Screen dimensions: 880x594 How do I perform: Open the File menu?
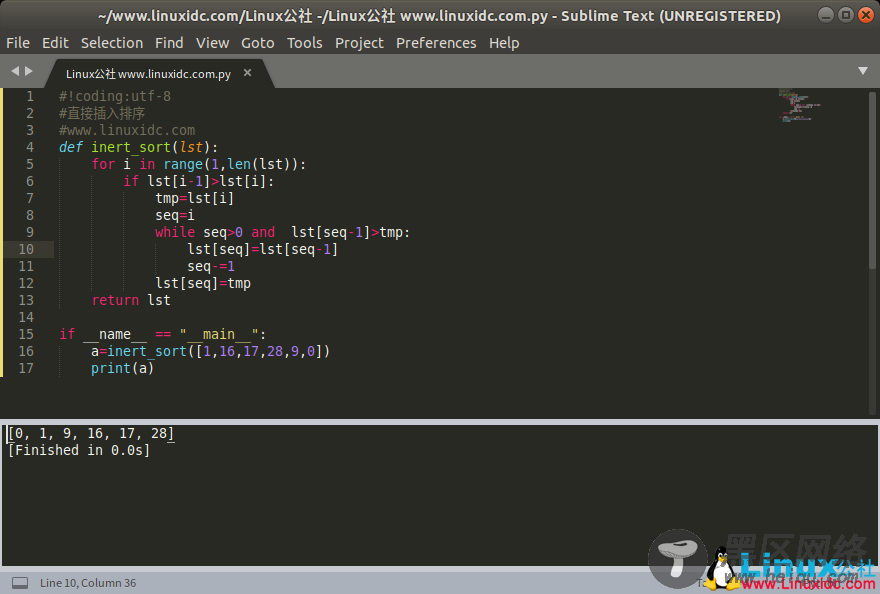[x=18, y=43]
